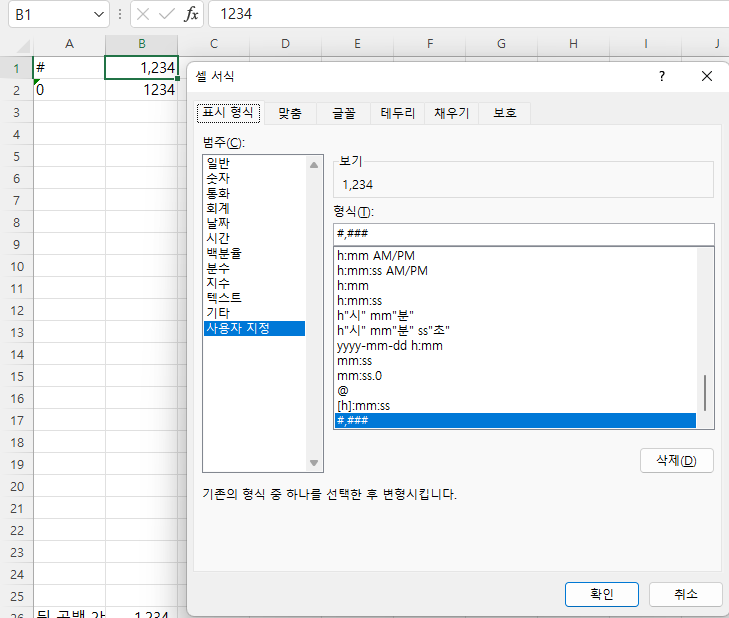Screen dimensions: 729x618
Task: Select column B header
Action: (142, 45)
